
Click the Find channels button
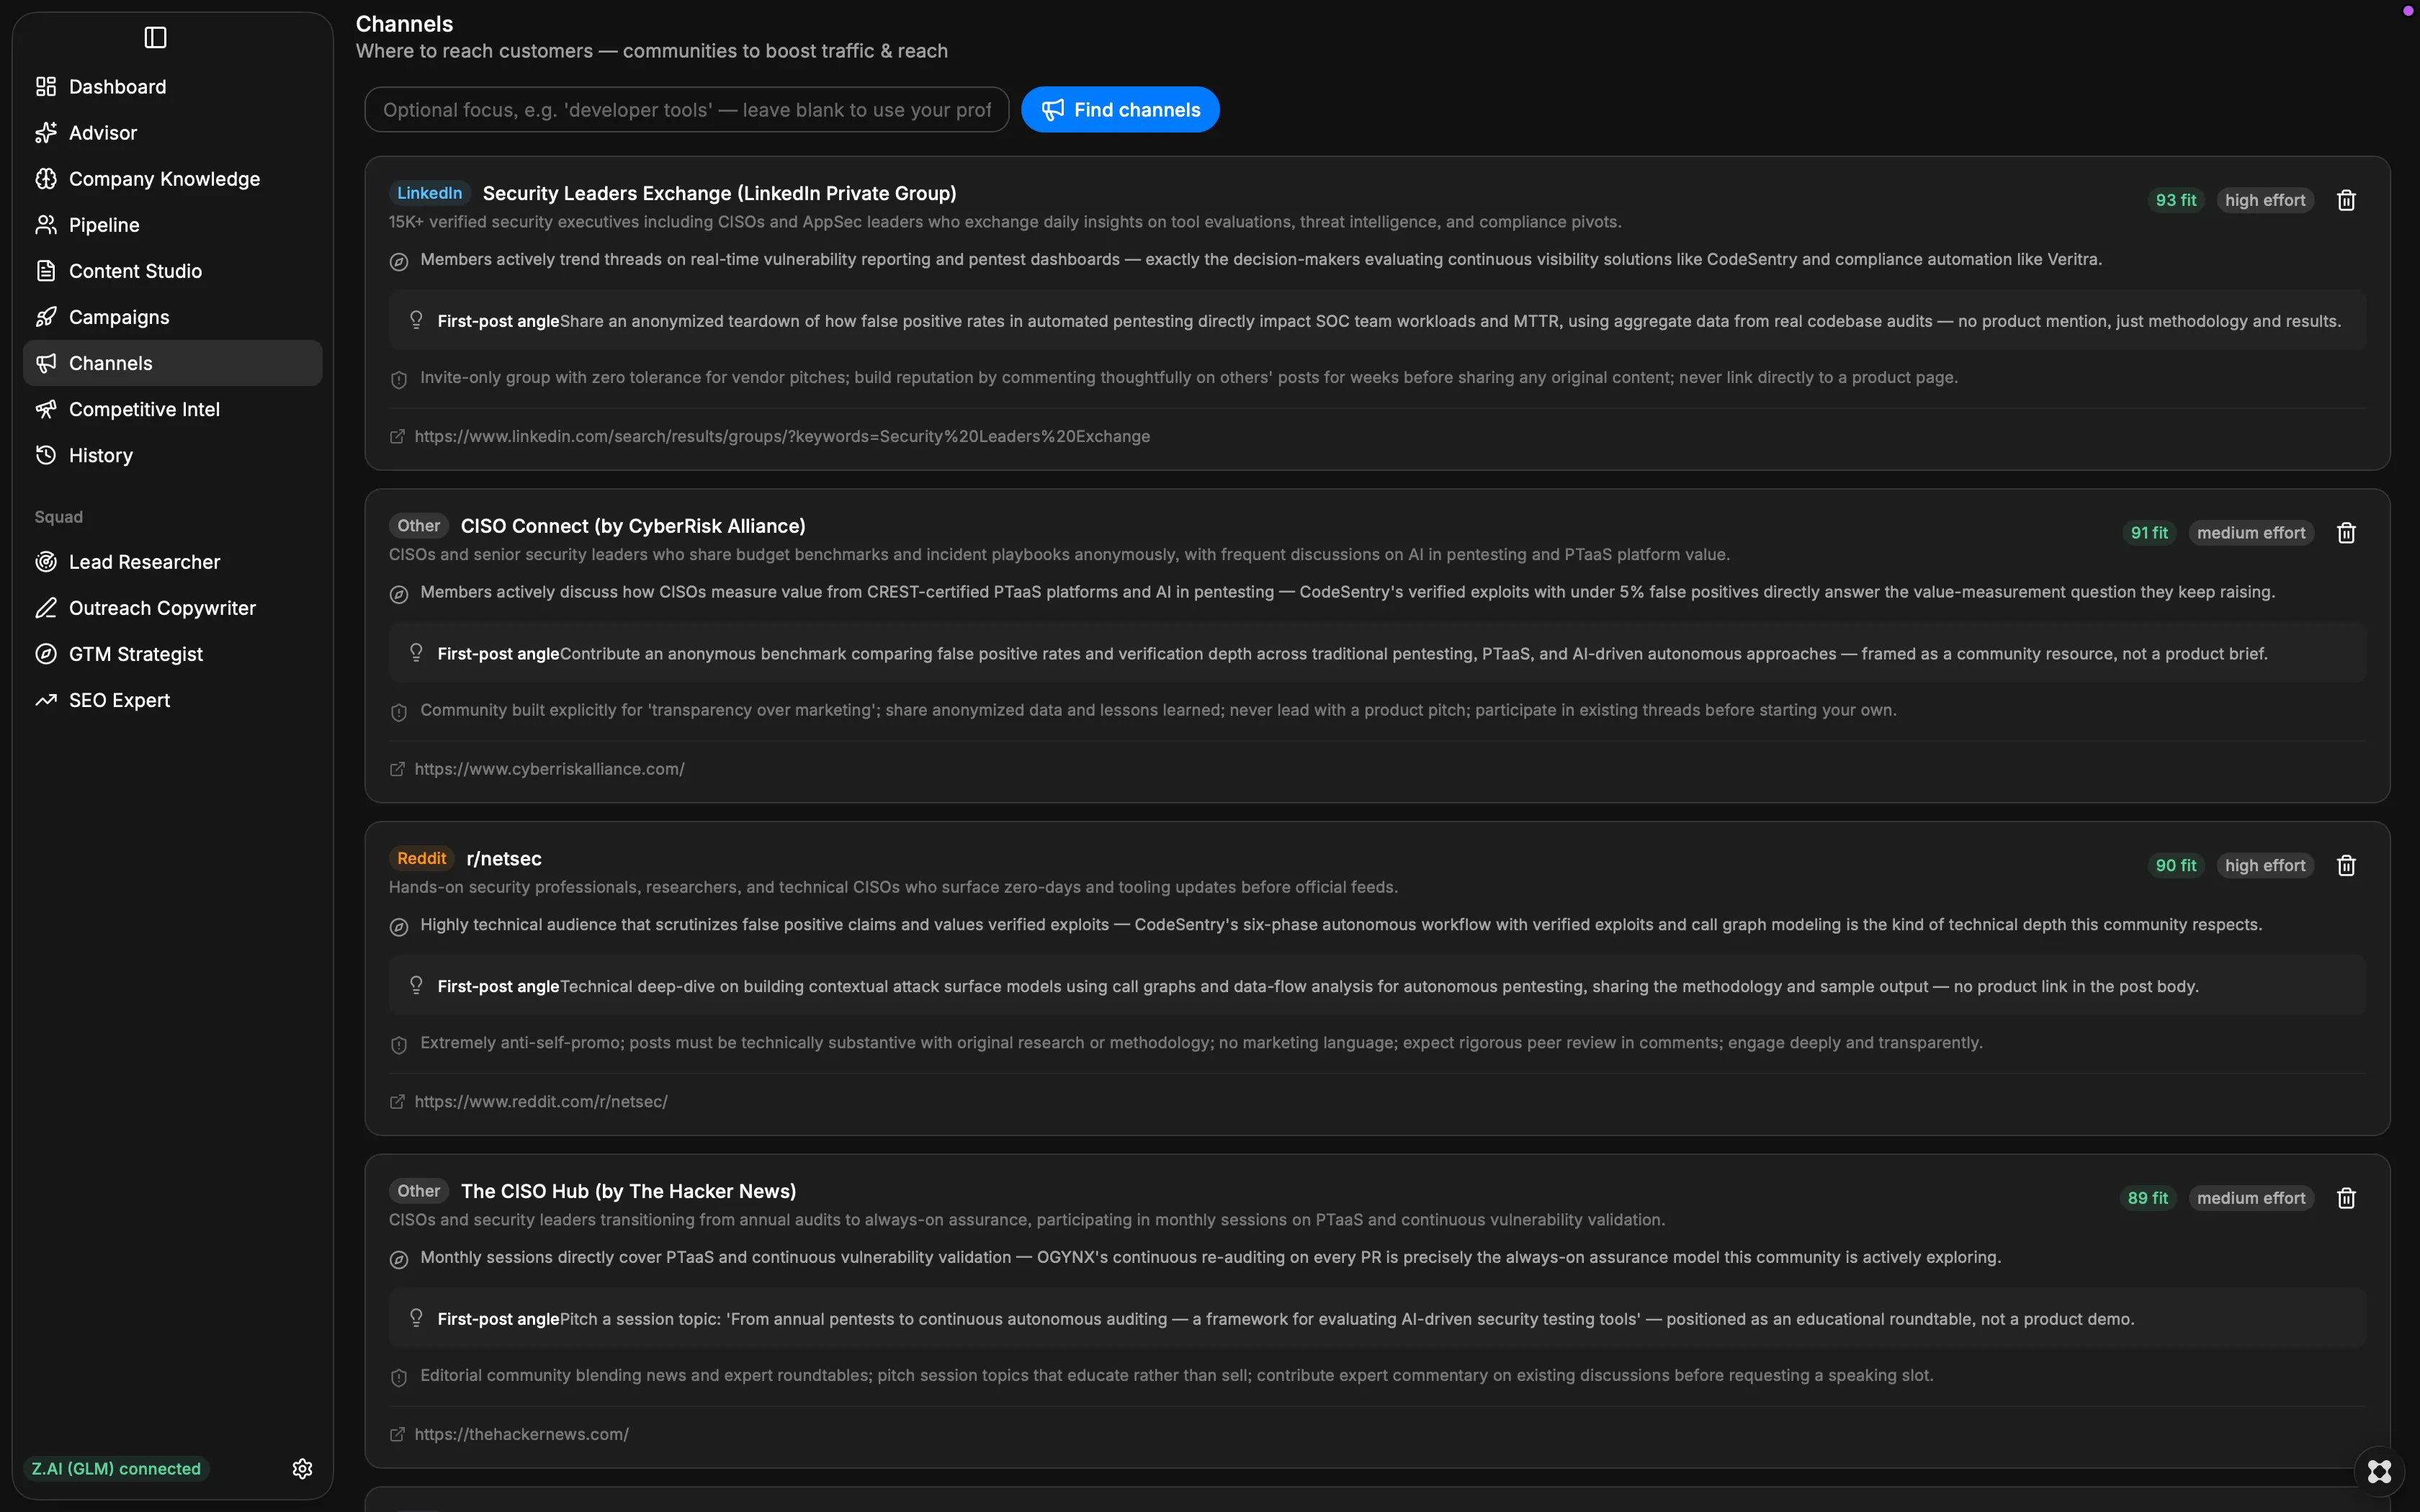tap(1120, 110)
